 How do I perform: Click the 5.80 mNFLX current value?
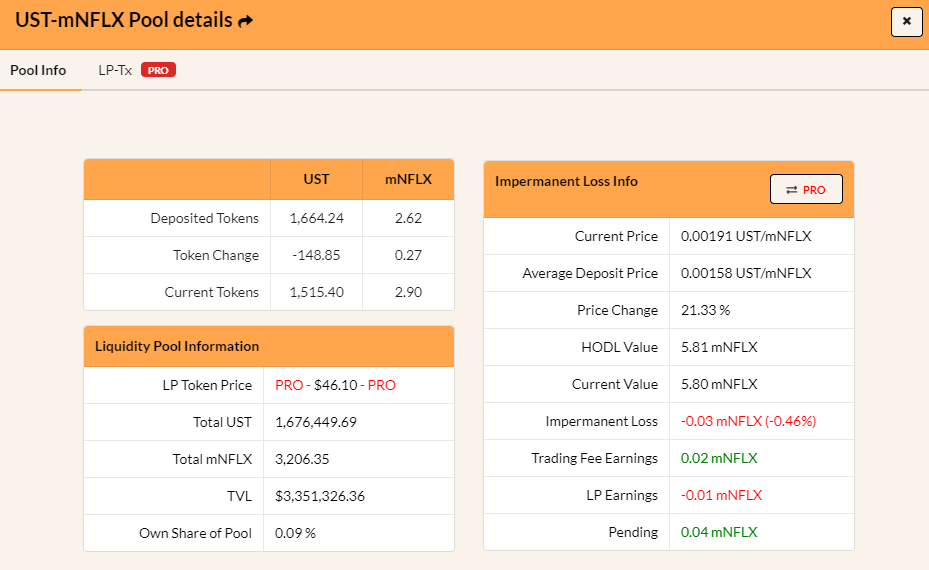click(x=719, y=384)
